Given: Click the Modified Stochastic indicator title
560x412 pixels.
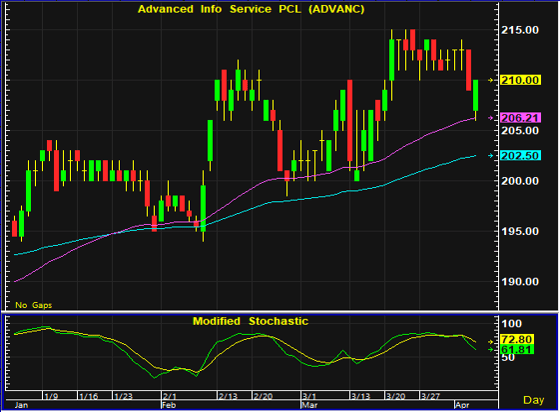Looking at the screenshot, I should [250, 321].
